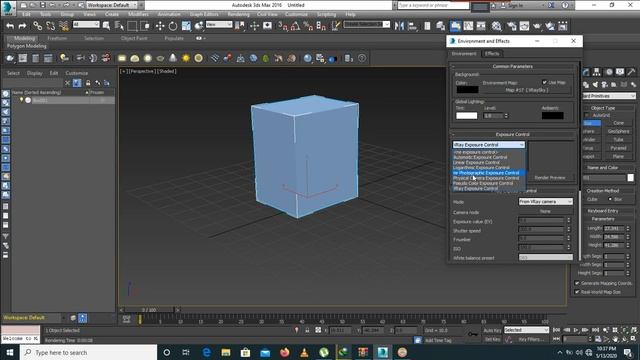Open the Render Setup icon
640x360 pixels.
511,26
